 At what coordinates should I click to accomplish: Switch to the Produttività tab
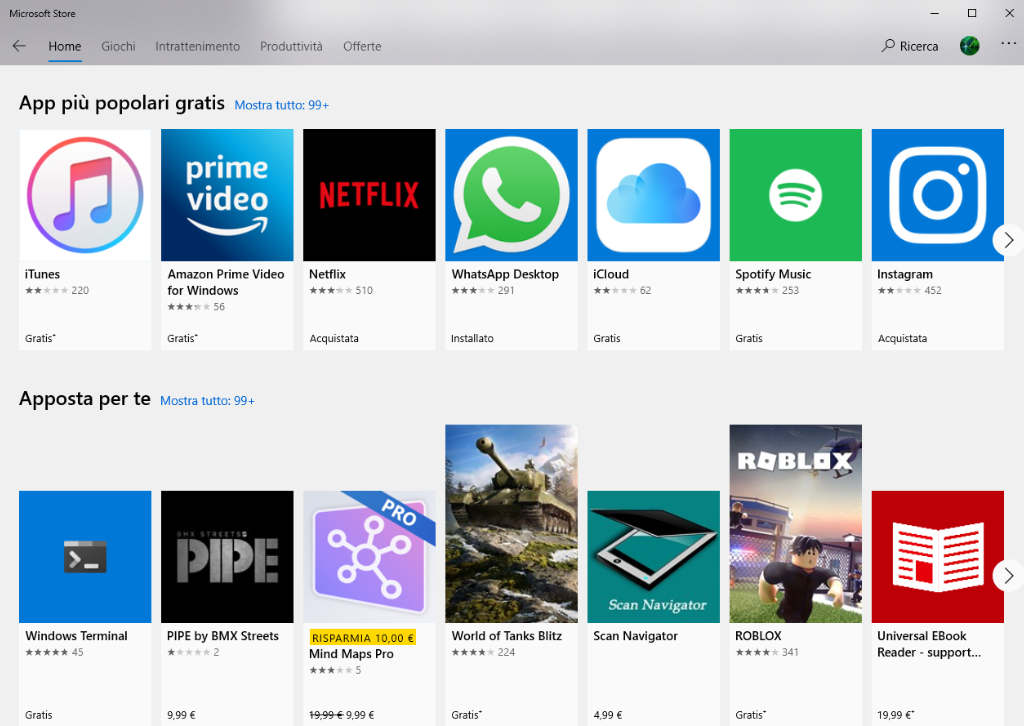(291, 46)
